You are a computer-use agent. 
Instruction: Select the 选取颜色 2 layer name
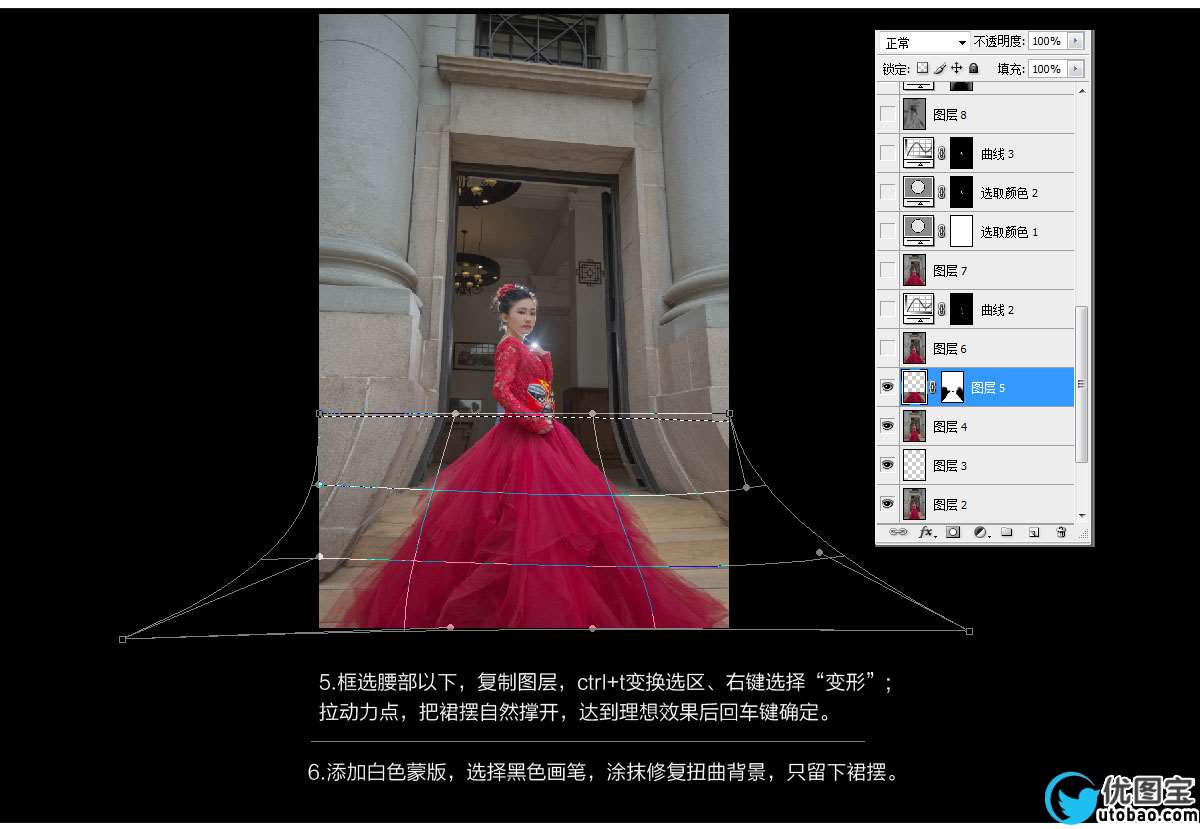pos(1009,193)
